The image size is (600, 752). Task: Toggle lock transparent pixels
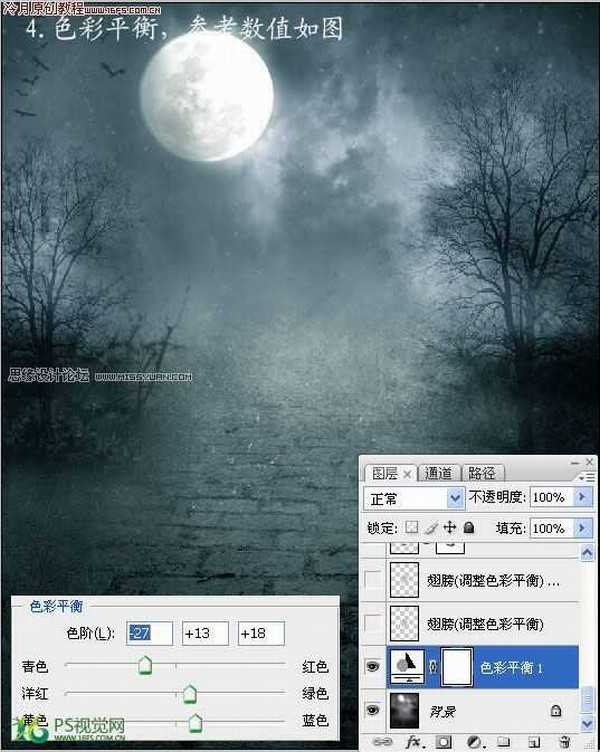point(412,527)
